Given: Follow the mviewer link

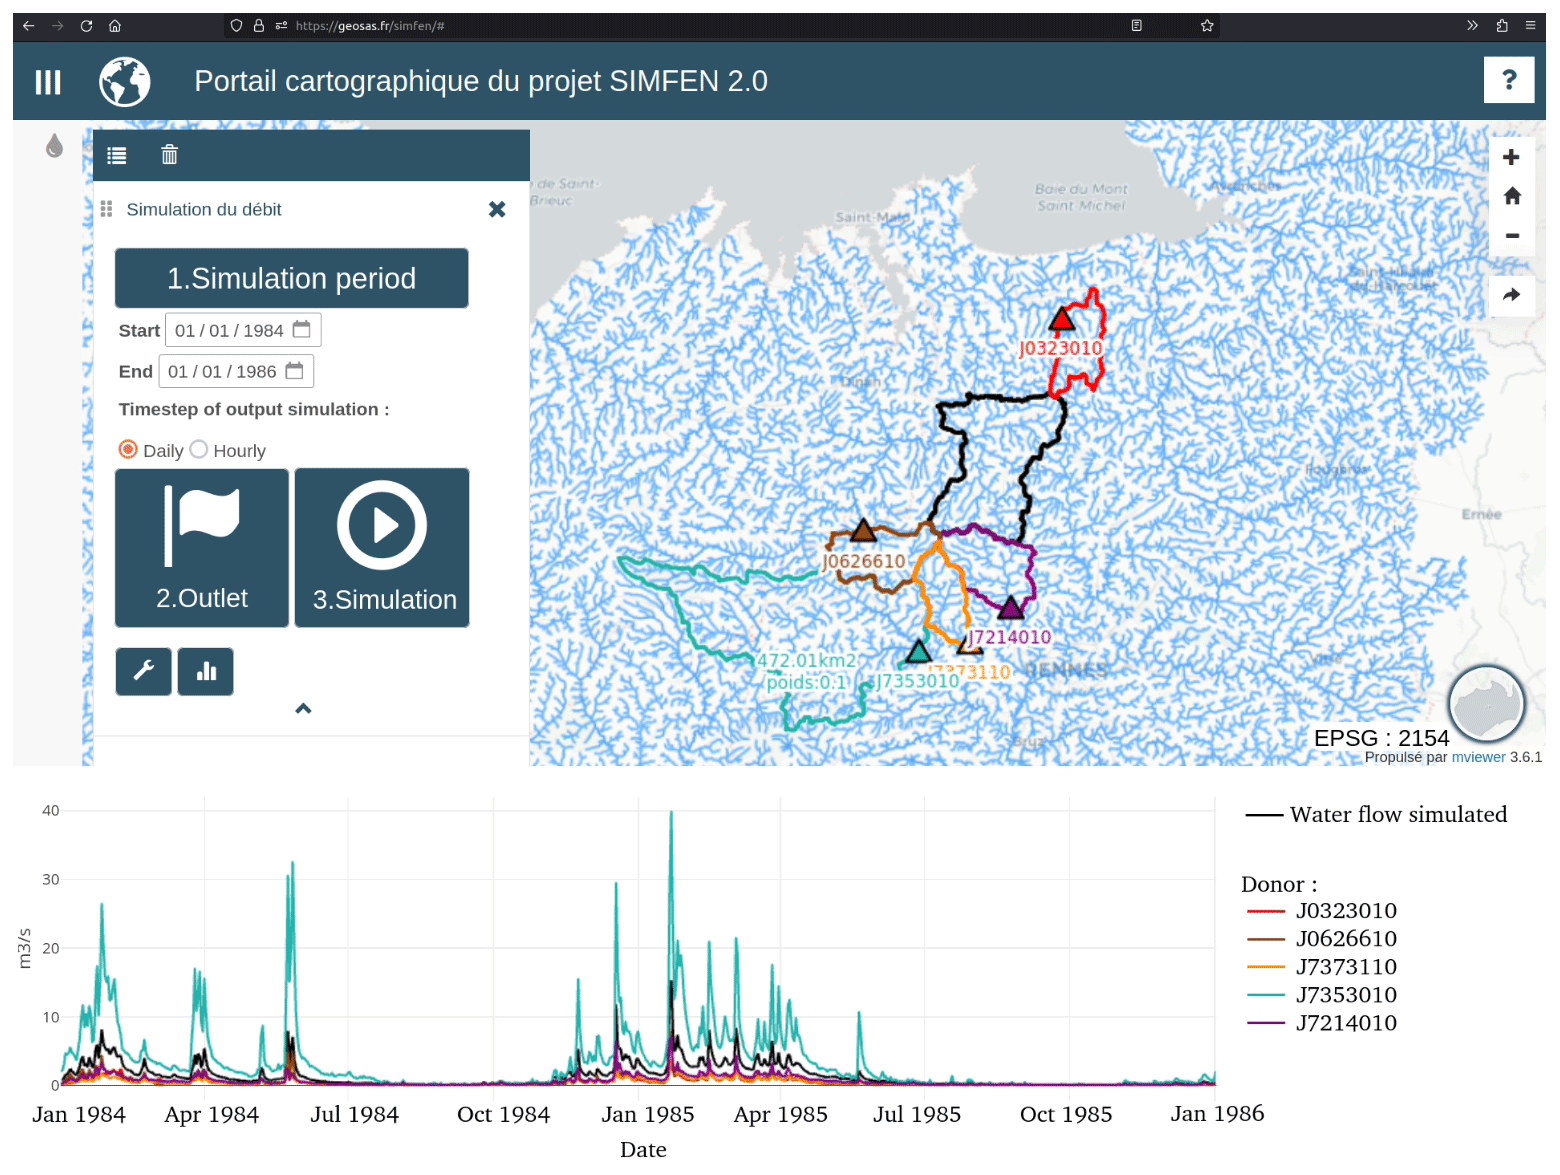Looking at the screenshot, I should (x=1478, y=757).
